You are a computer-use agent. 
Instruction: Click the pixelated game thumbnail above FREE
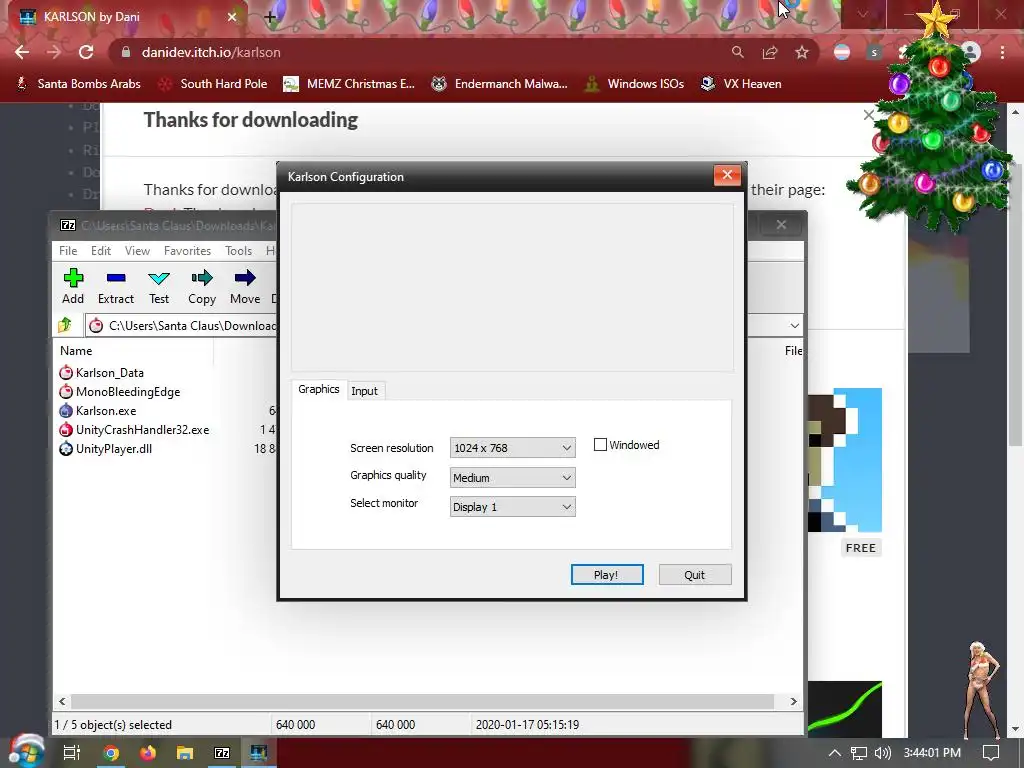(845, 460)
